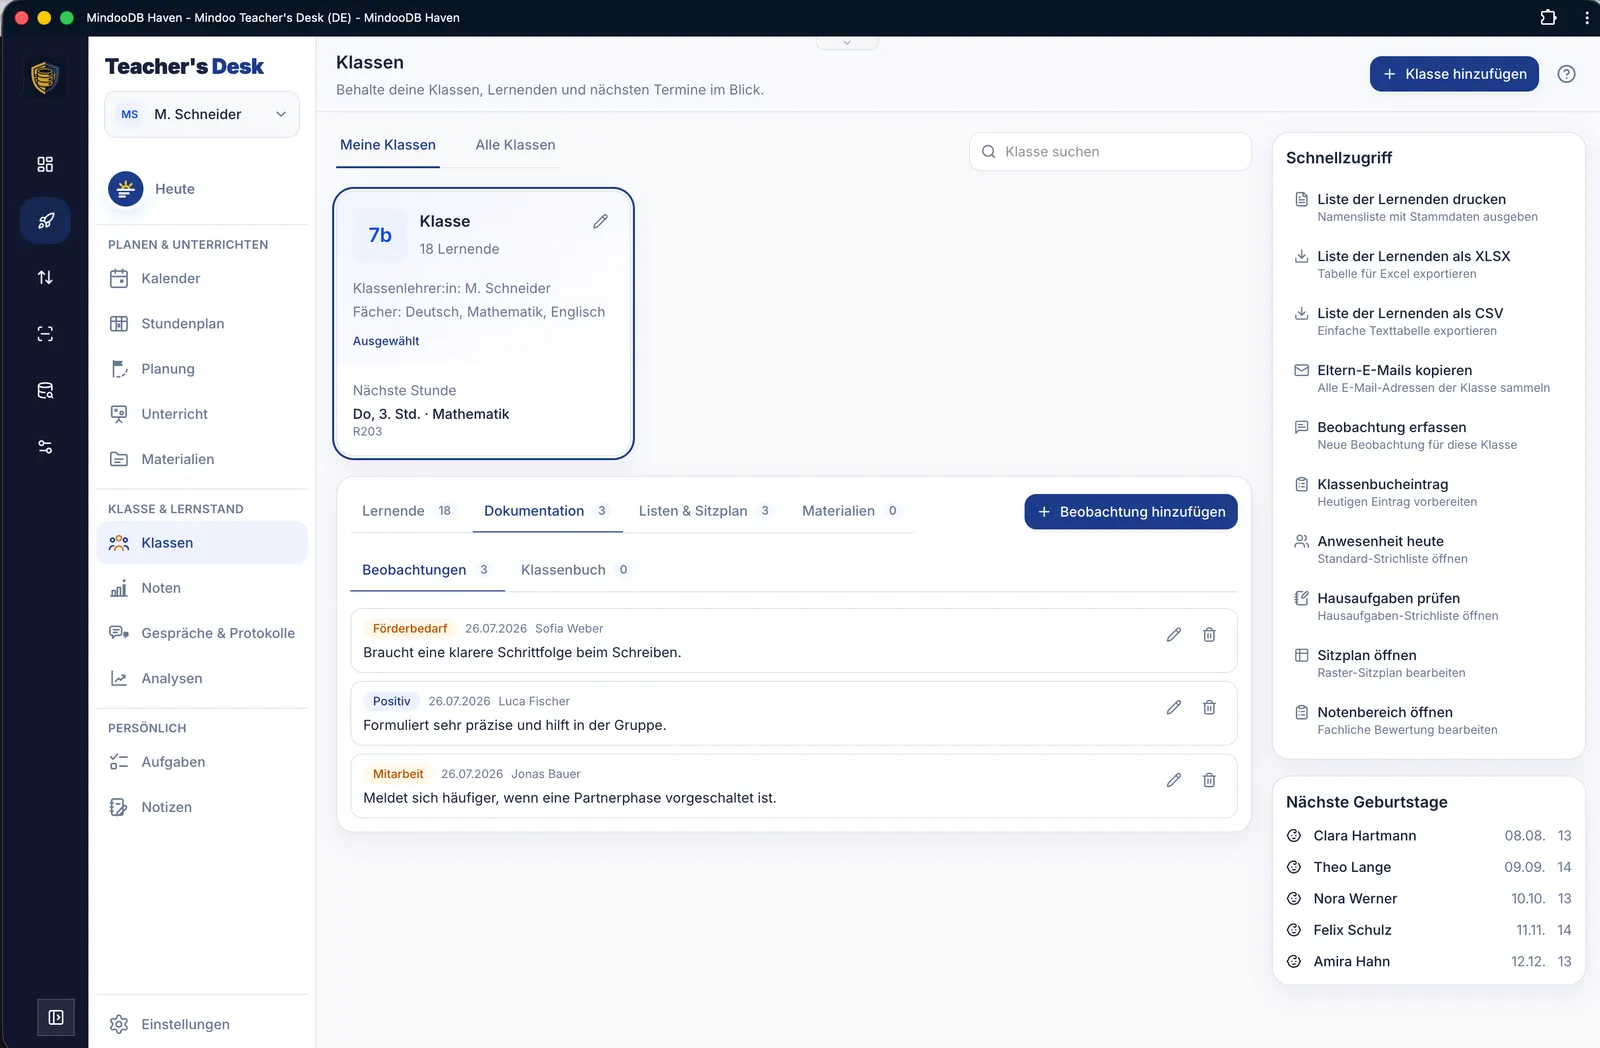The width and height of the screenshot is (1600, 1048).
Task: Open Gespräche & Protokolle in sidebar
Action: click(x=202, y=633)
